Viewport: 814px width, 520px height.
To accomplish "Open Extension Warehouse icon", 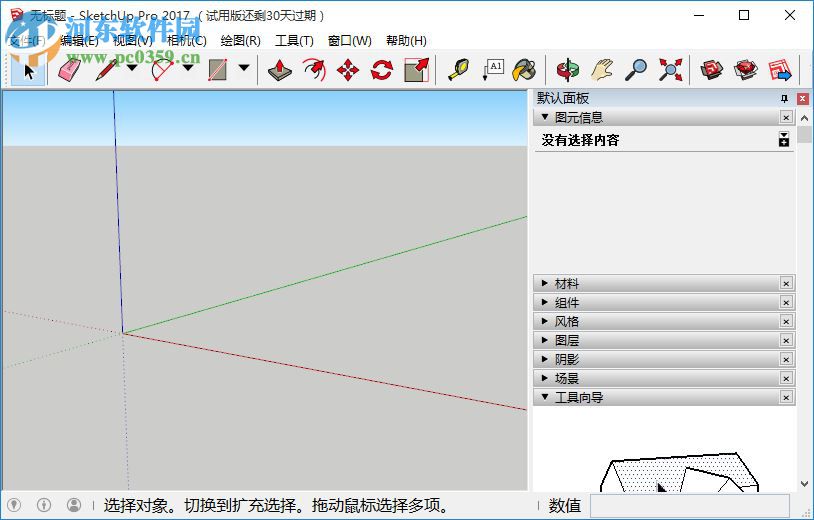I will pyautogui.click(x=746, y=70).
